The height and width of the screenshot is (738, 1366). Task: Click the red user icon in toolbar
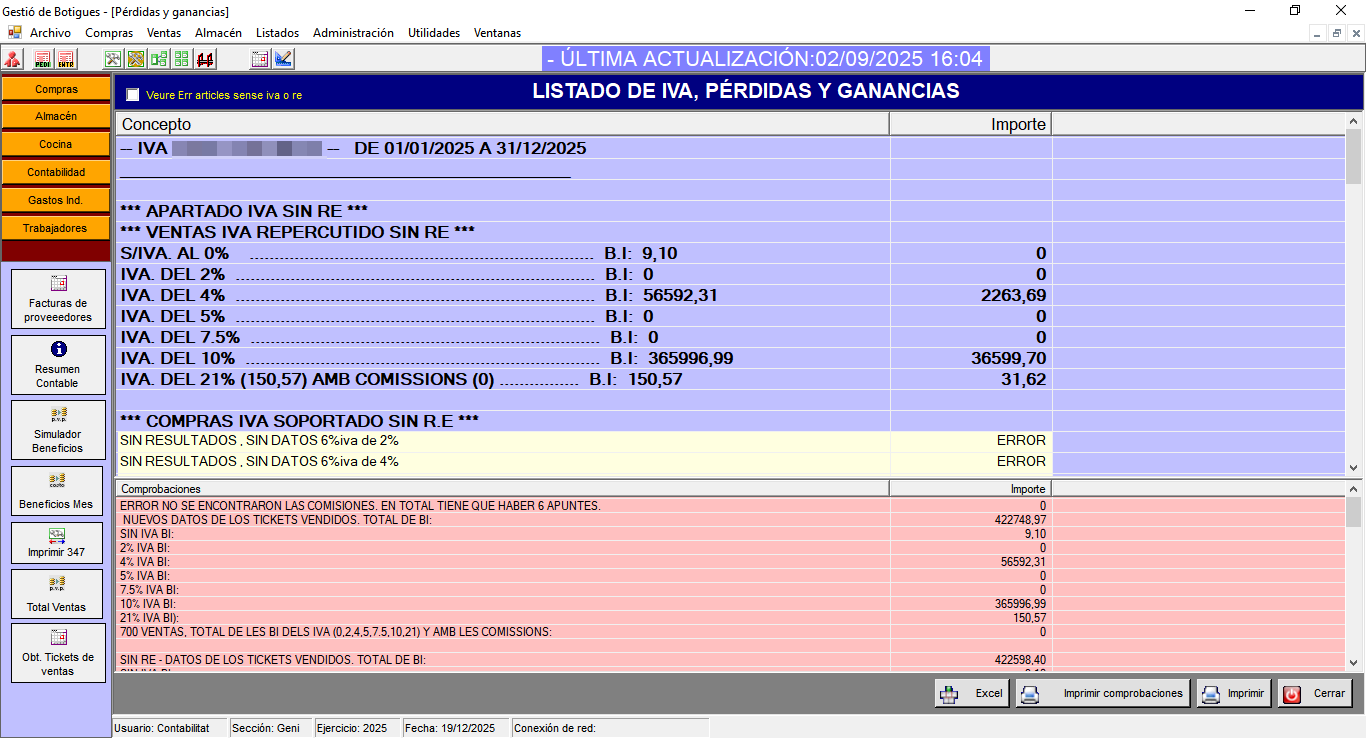(x=13, y=59)
